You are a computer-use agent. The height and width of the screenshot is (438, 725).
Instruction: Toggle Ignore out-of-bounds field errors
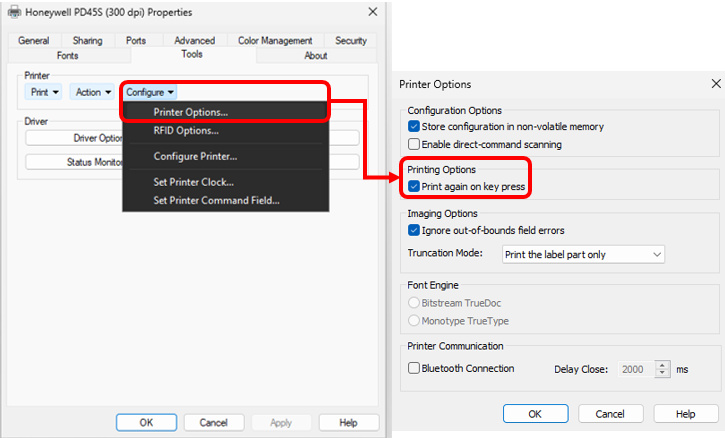(x=414, y=230)
